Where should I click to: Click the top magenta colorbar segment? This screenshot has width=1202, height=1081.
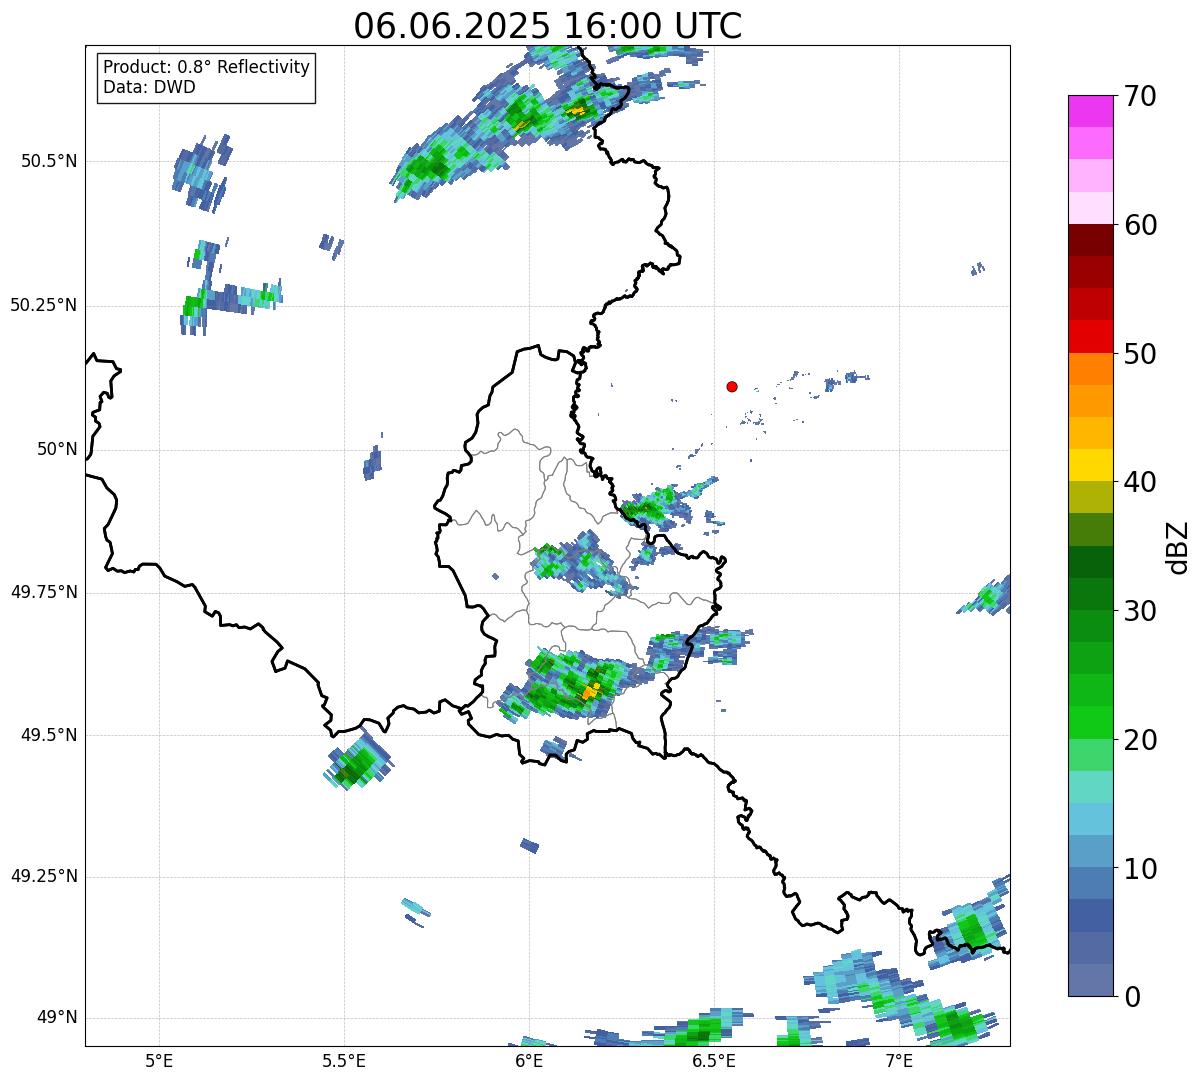[1090, 111]
